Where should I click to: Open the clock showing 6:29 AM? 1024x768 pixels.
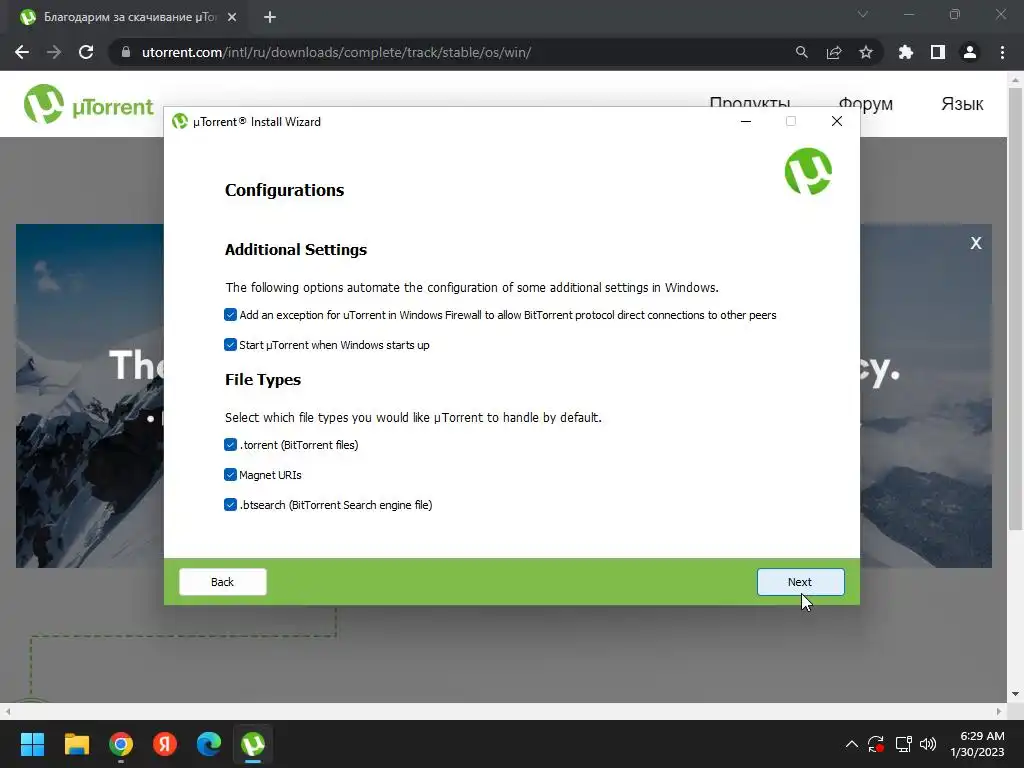tap(977, 744)
